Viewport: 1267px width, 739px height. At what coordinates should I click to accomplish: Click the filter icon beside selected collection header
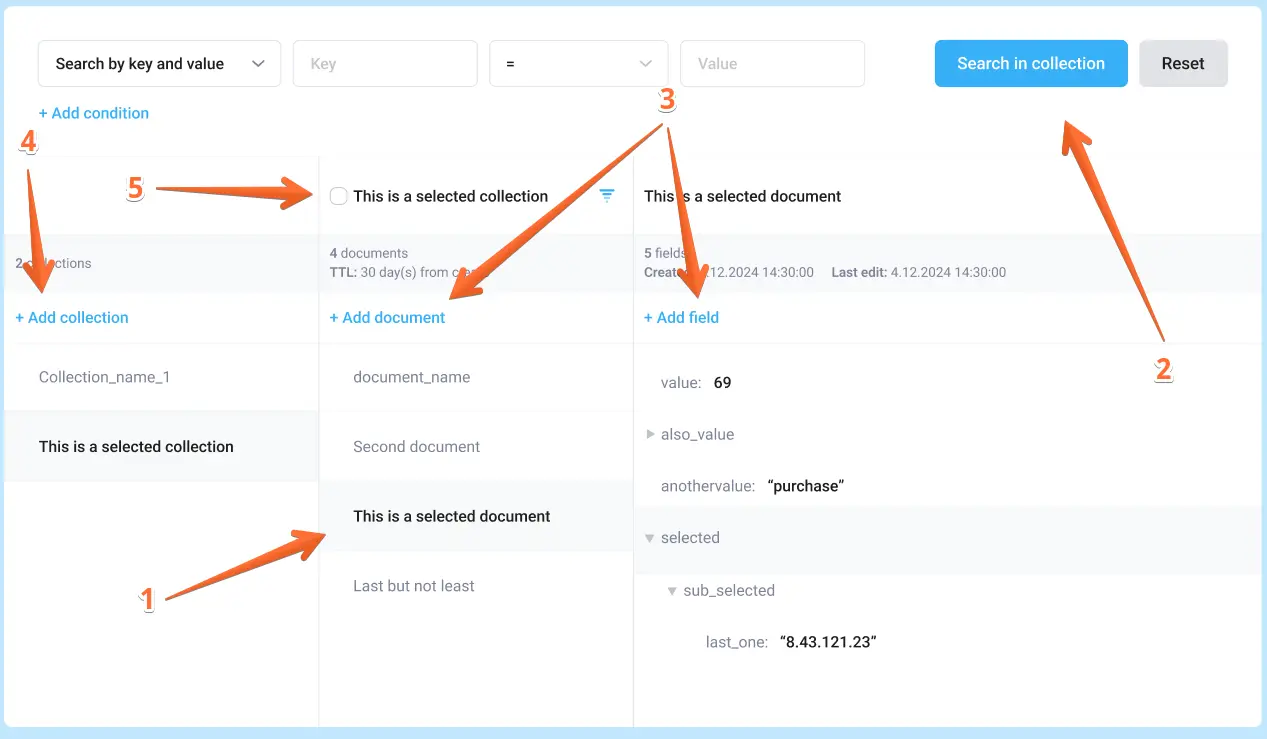click(x=607, y=196)
